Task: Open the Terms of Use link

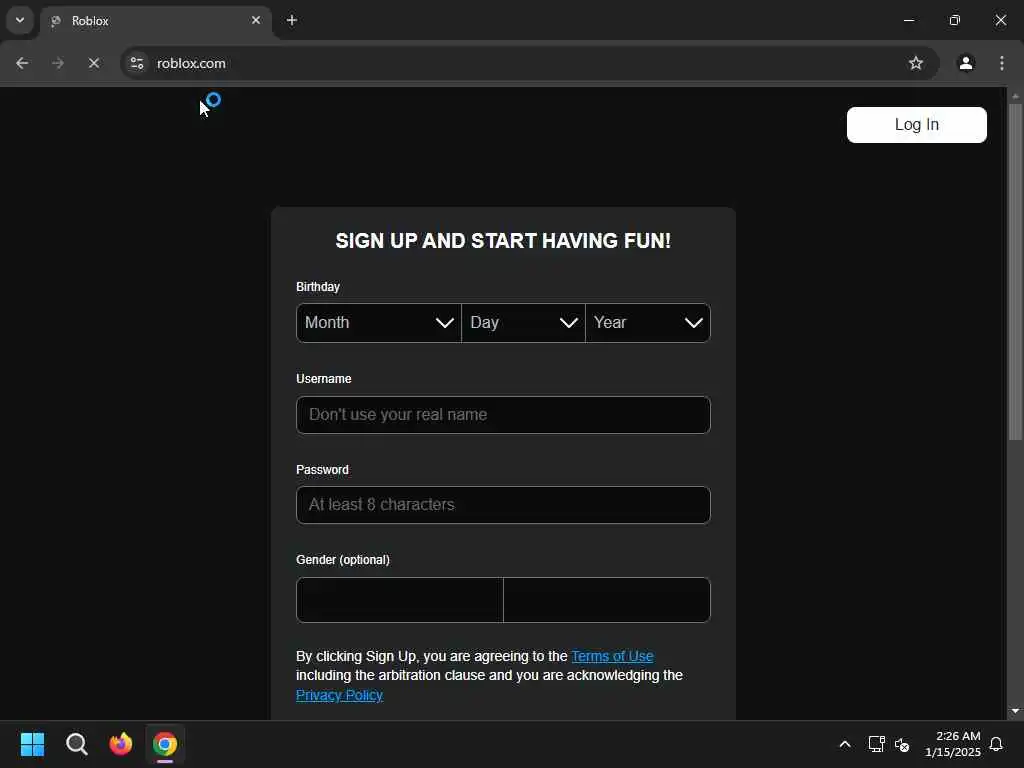Action: (612, 656)
